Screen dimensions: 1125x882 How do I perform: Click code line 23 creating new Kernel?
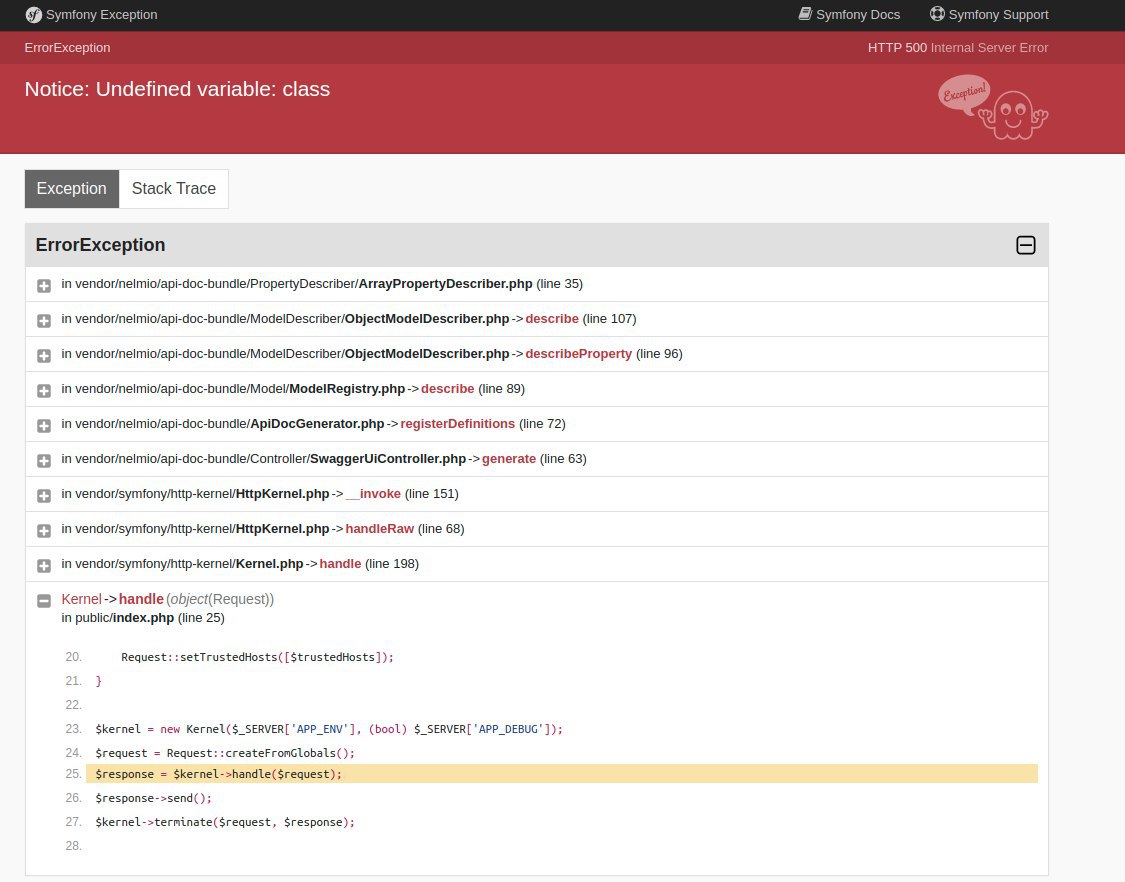(x=329, y=729)
